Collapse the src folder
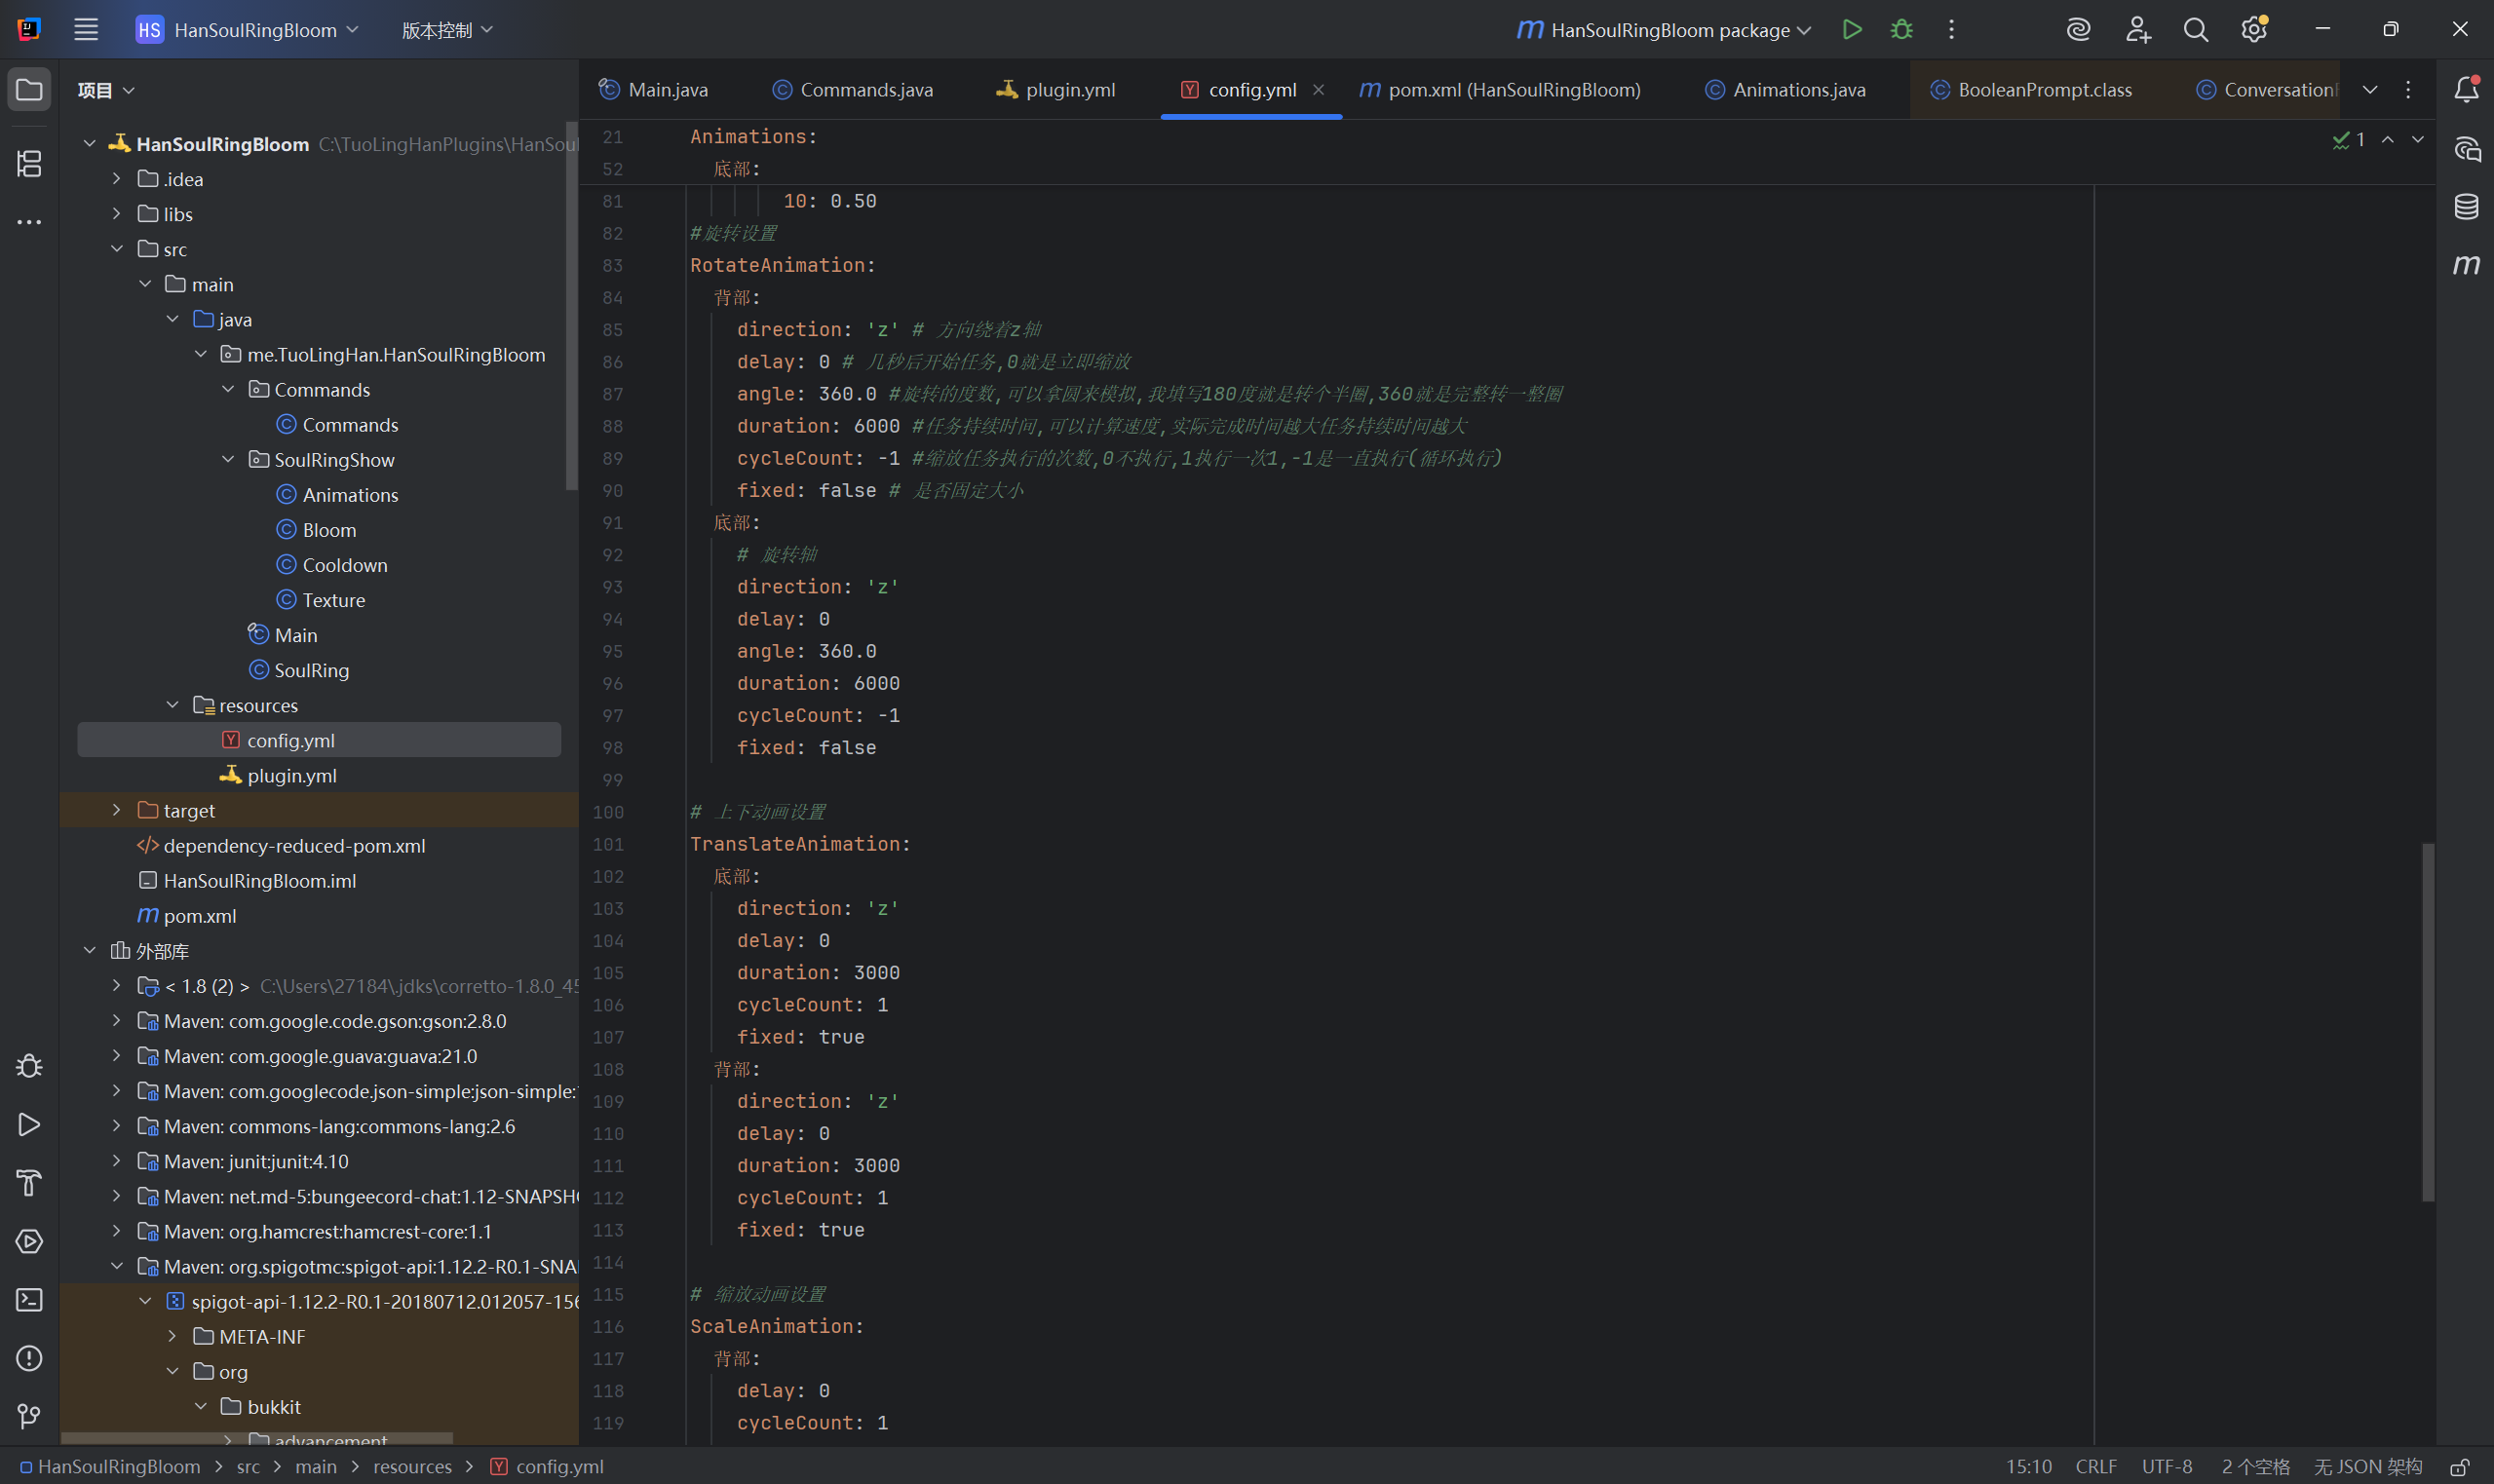Image resolution: width=2494 pixels, height=1484 pixels. (117, 249)
